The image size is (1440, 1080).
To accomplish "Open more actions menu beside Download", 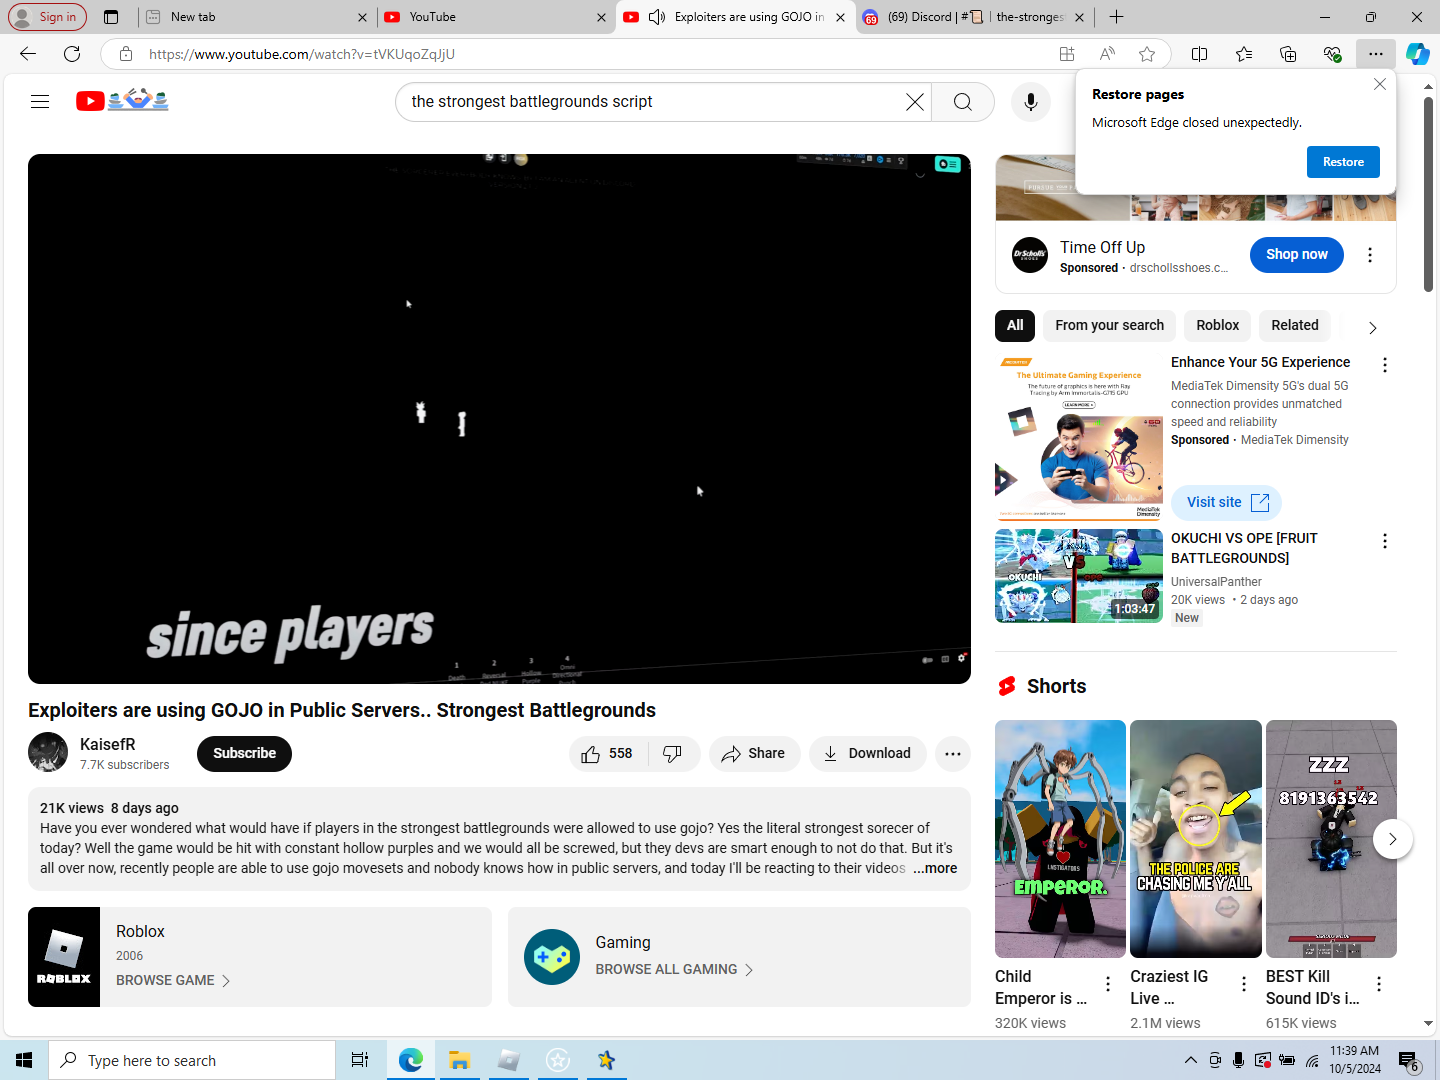I will [953, 753].
